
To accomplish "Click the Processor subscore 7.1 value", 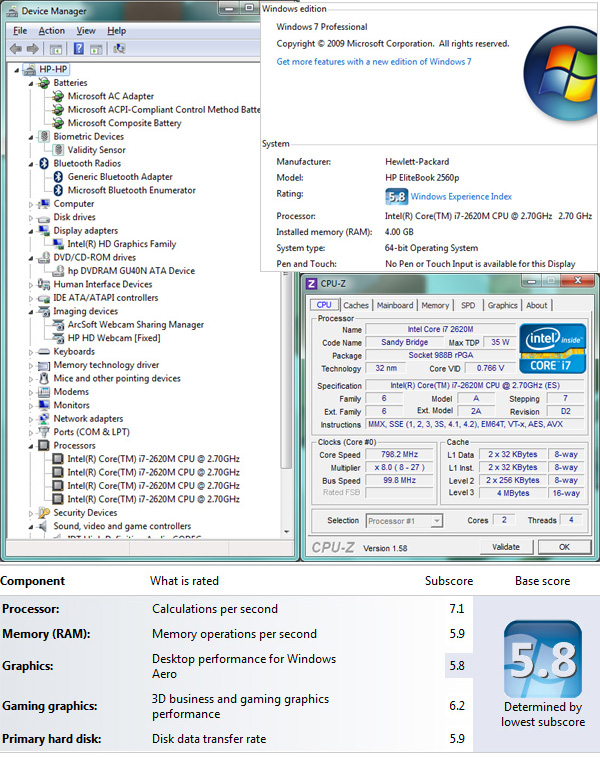I will 457,609.
